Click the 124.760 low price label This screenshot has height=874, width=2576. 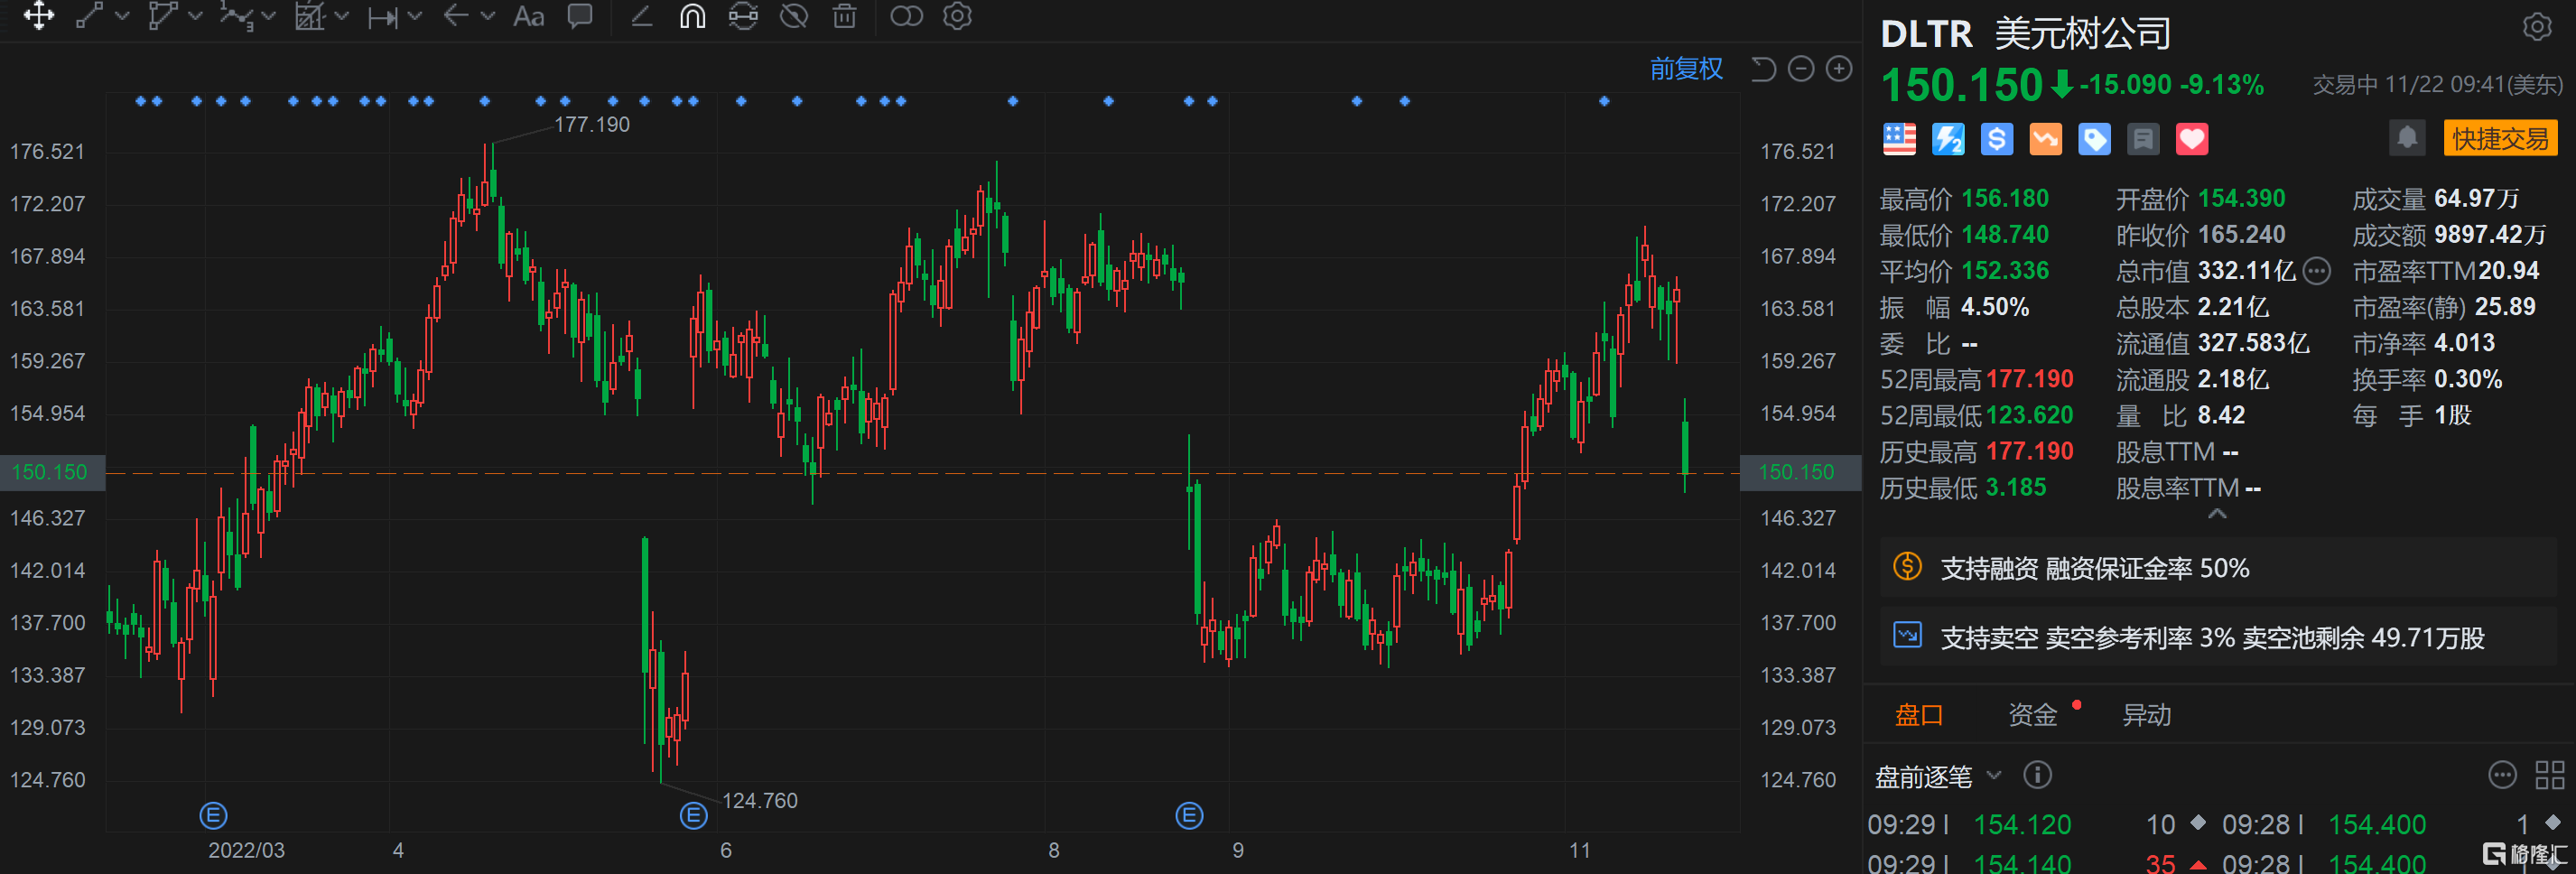pyautogui.click(x=760, y=801)
